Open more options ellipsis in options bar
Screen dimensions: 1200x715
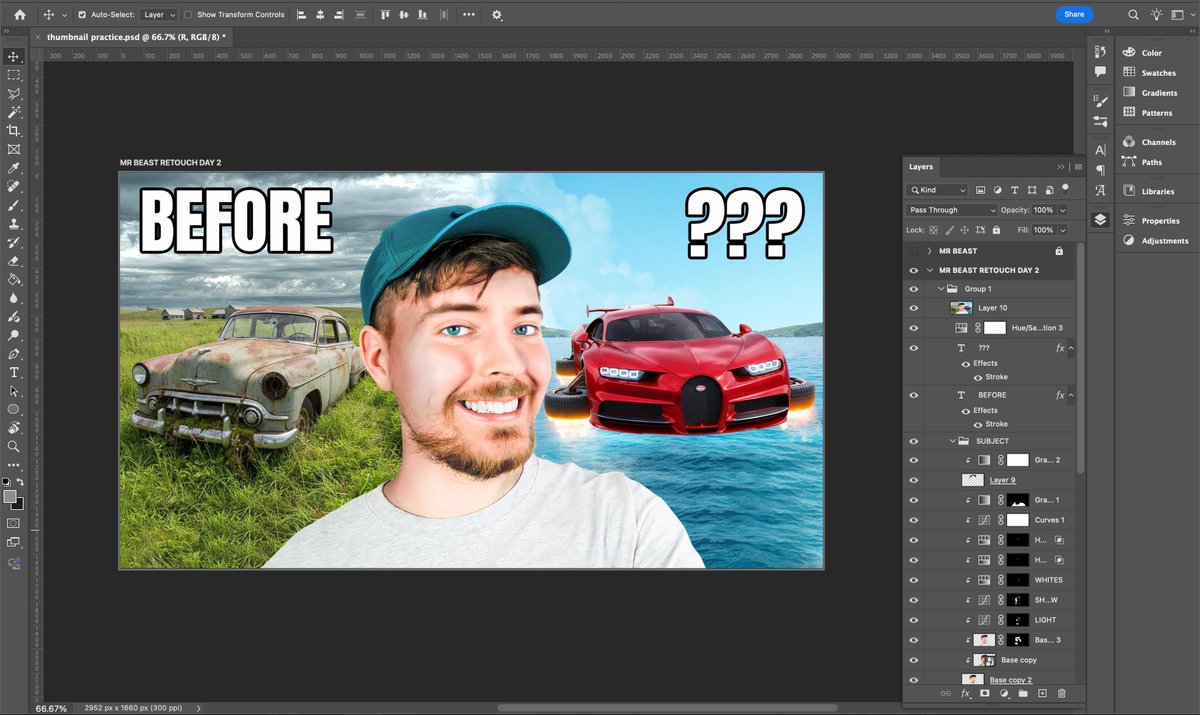click(x=469, y=15)
